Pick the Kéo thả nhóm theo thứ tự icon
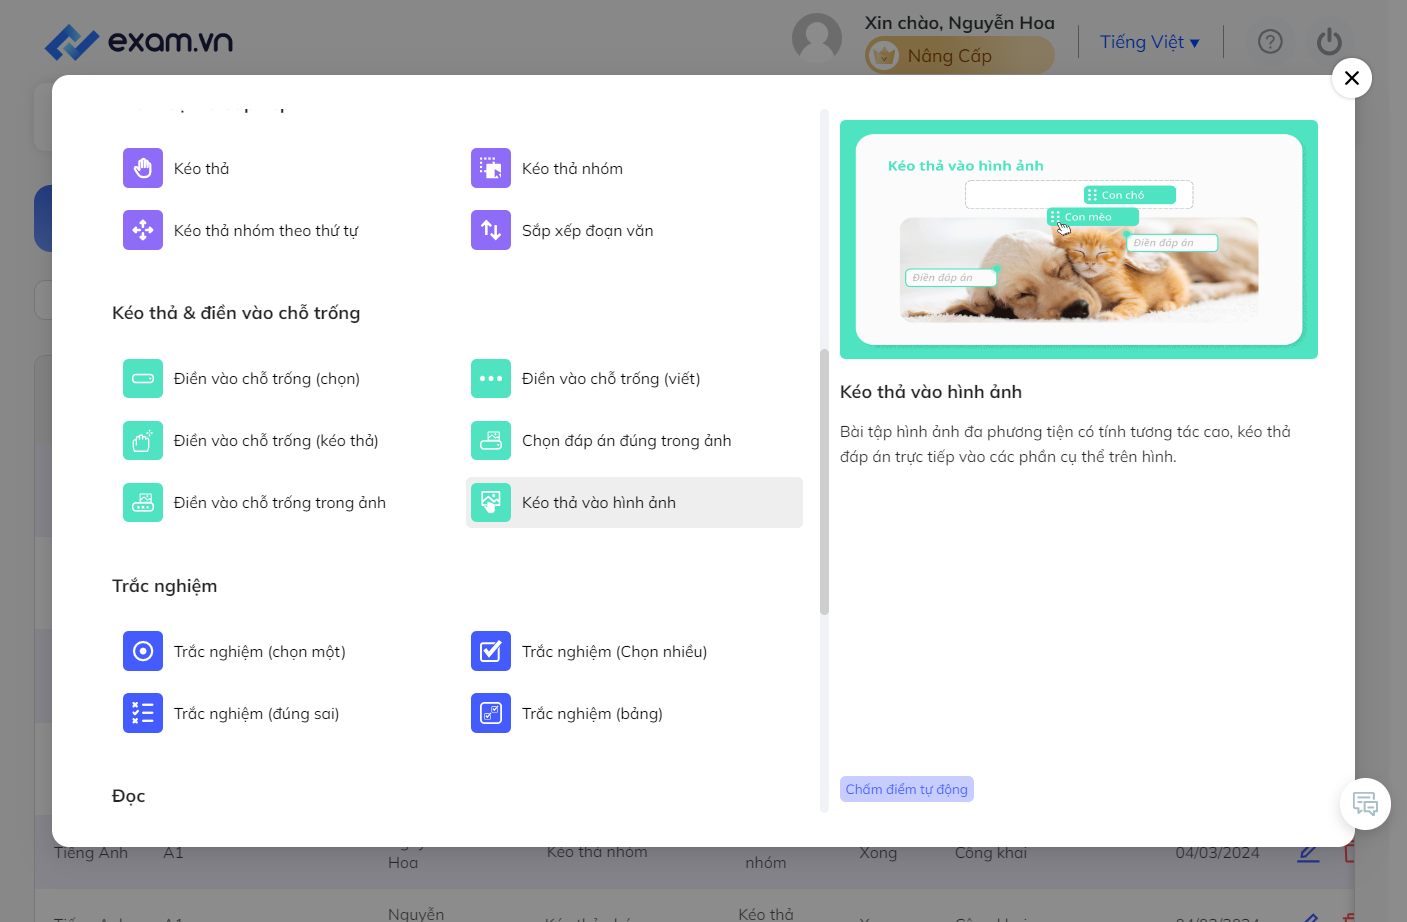Image resolution: width=1407 pixels, height=922 pixels. click(x=143, y=230)
